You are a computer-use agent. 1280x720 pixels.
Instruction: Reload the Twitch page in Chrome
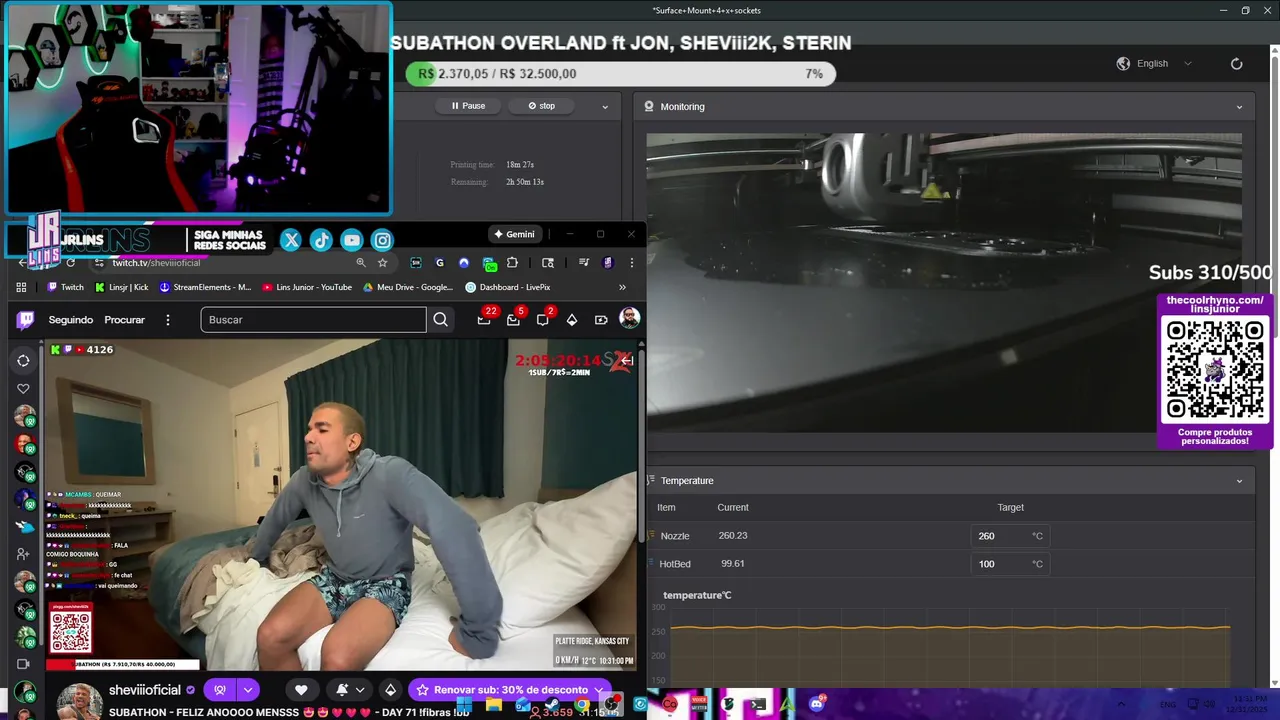(70, 263)
